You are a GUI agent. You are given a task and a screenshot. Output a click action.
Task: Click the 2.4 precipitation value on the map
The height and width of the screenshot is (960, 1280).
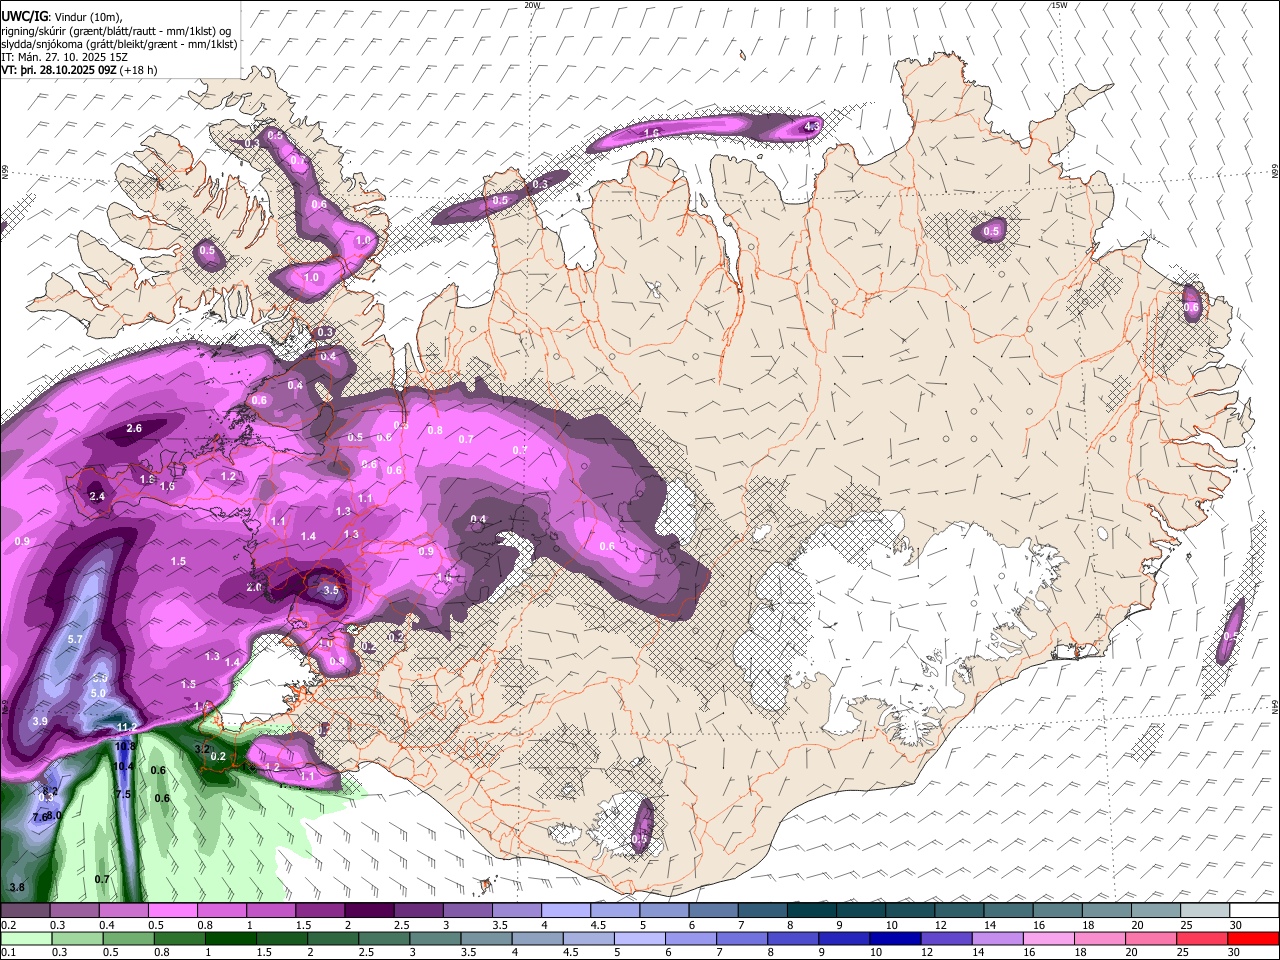click(97, 496)
